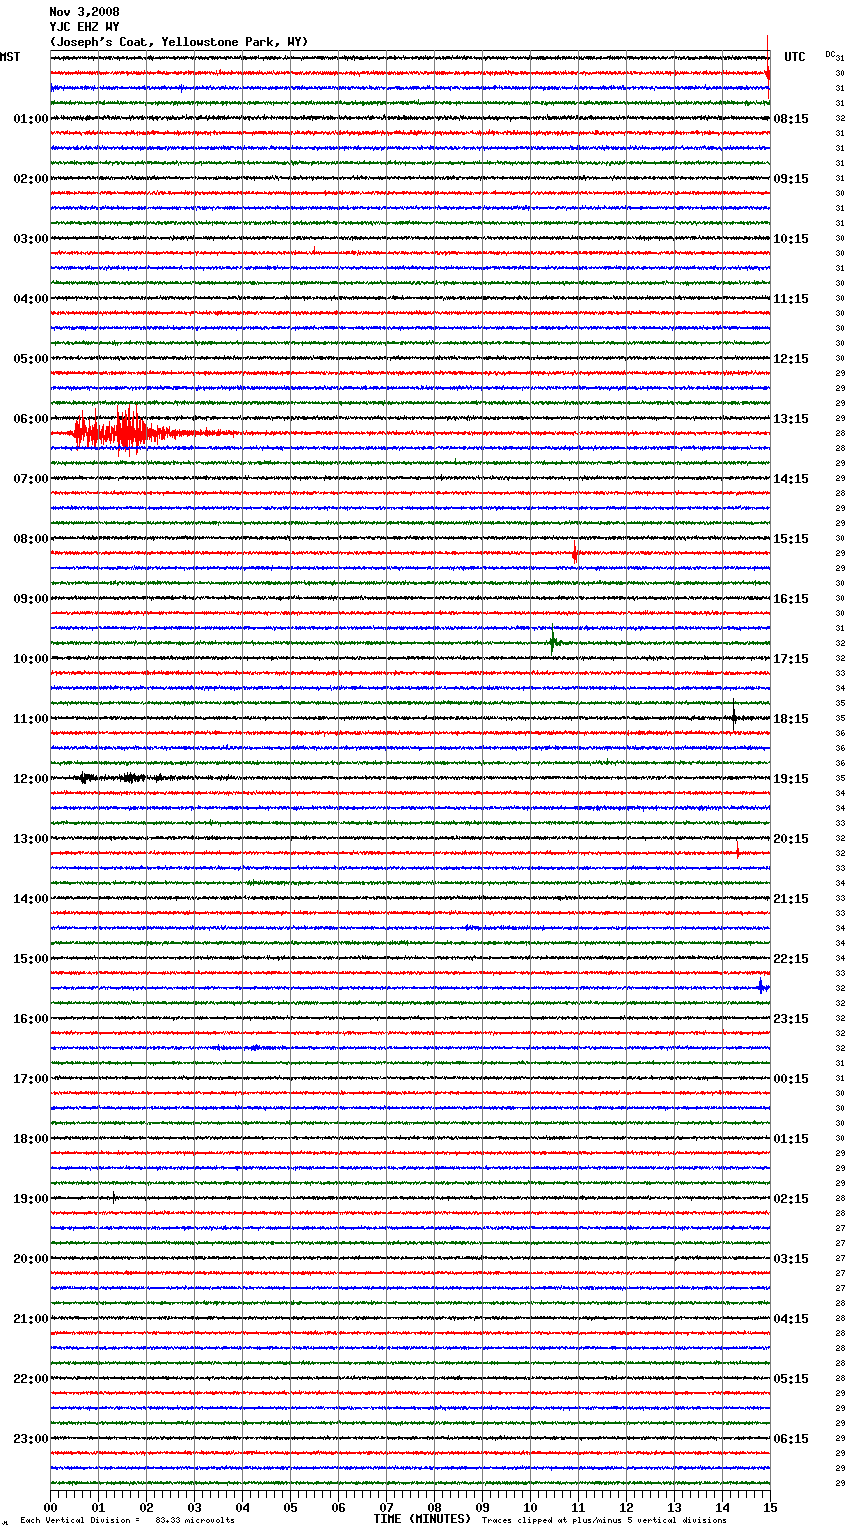The width and height of the screenshot is (850, 1534).
Task: Click the '20:15' UTC time label
Action: [x=791, y=839]
